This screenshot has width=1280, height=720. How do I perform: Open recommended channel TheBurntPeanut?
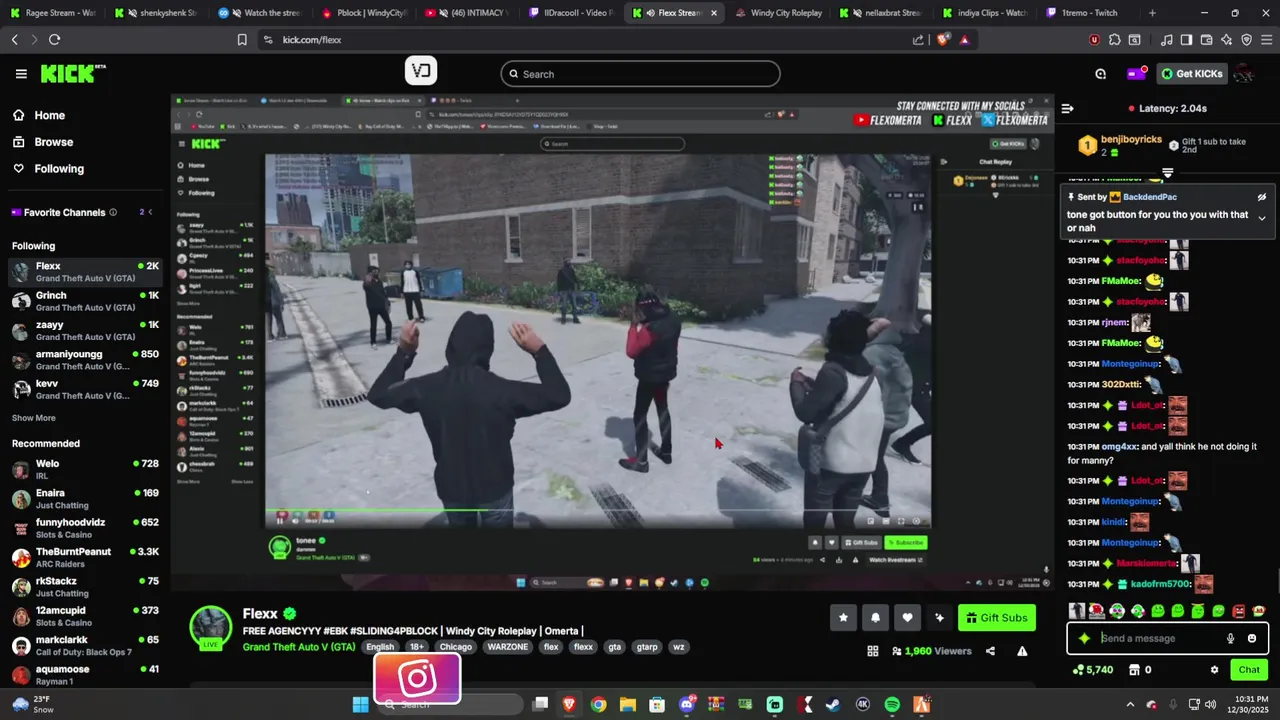click(x=85, y=557)
